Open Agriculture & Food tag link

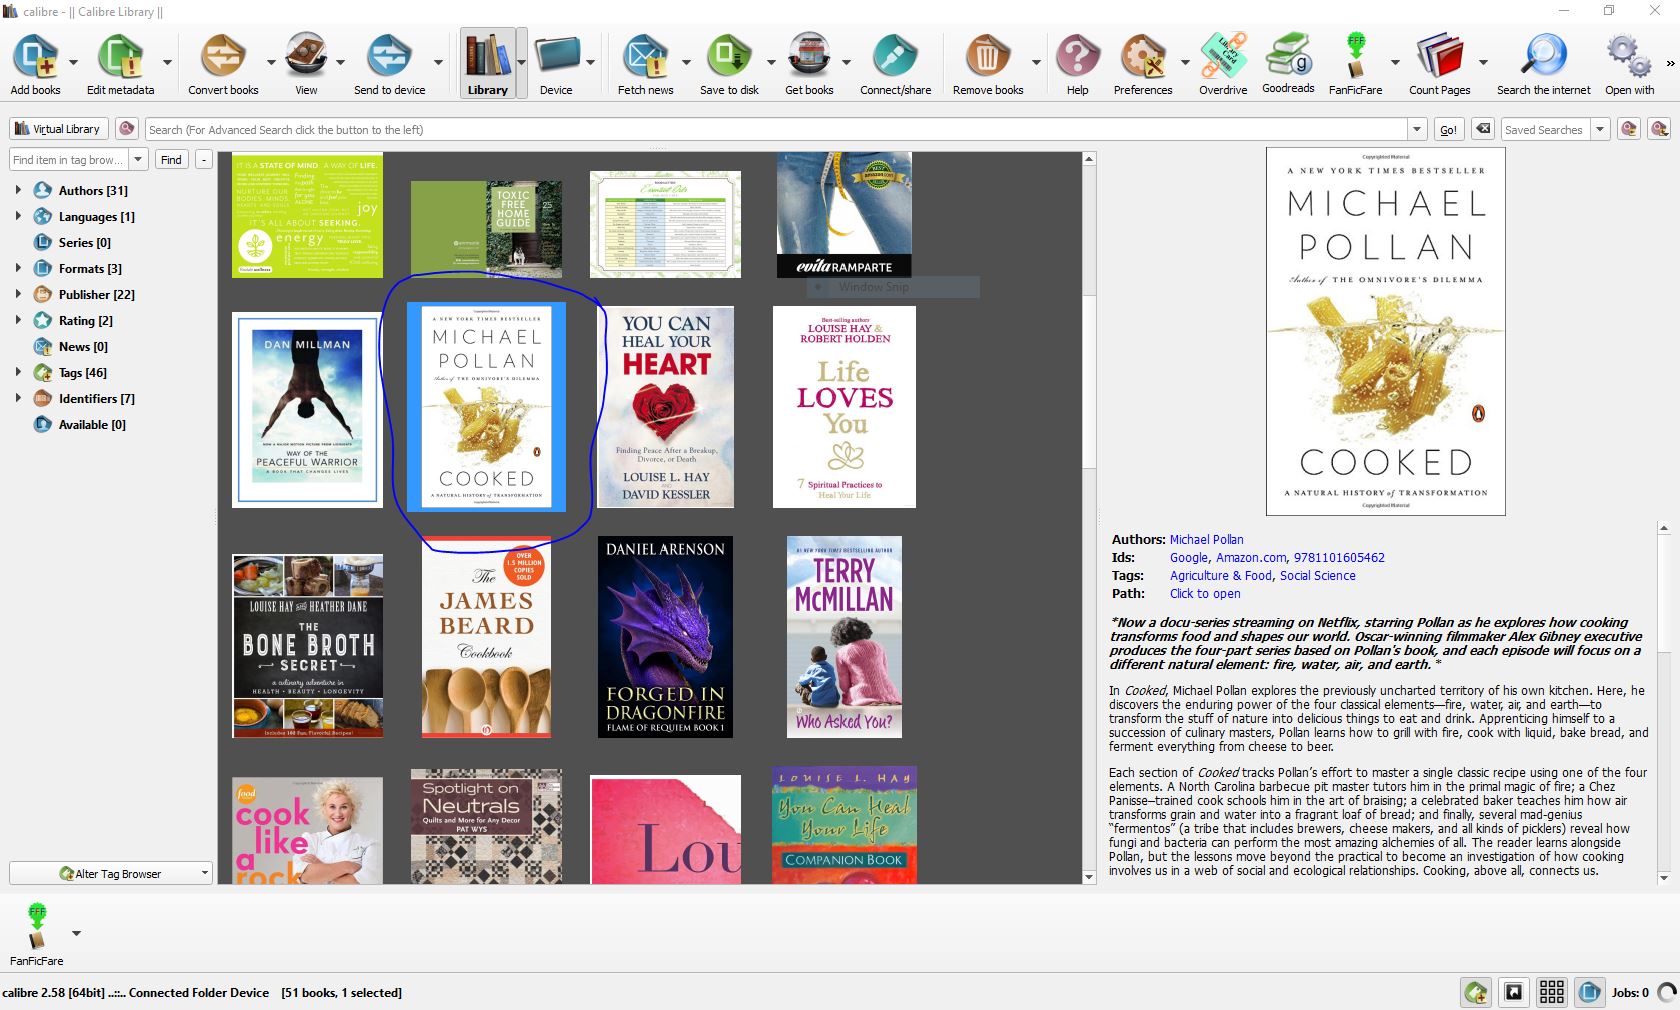1221,575
